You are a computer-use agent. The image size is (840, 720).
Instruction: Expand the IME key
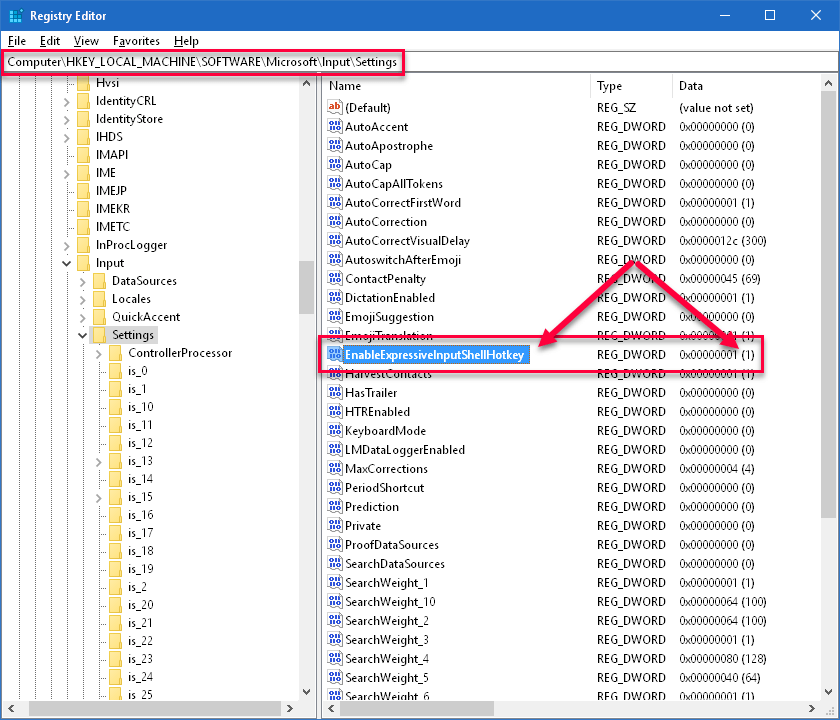pyautogui.click(x=66, y=173)
